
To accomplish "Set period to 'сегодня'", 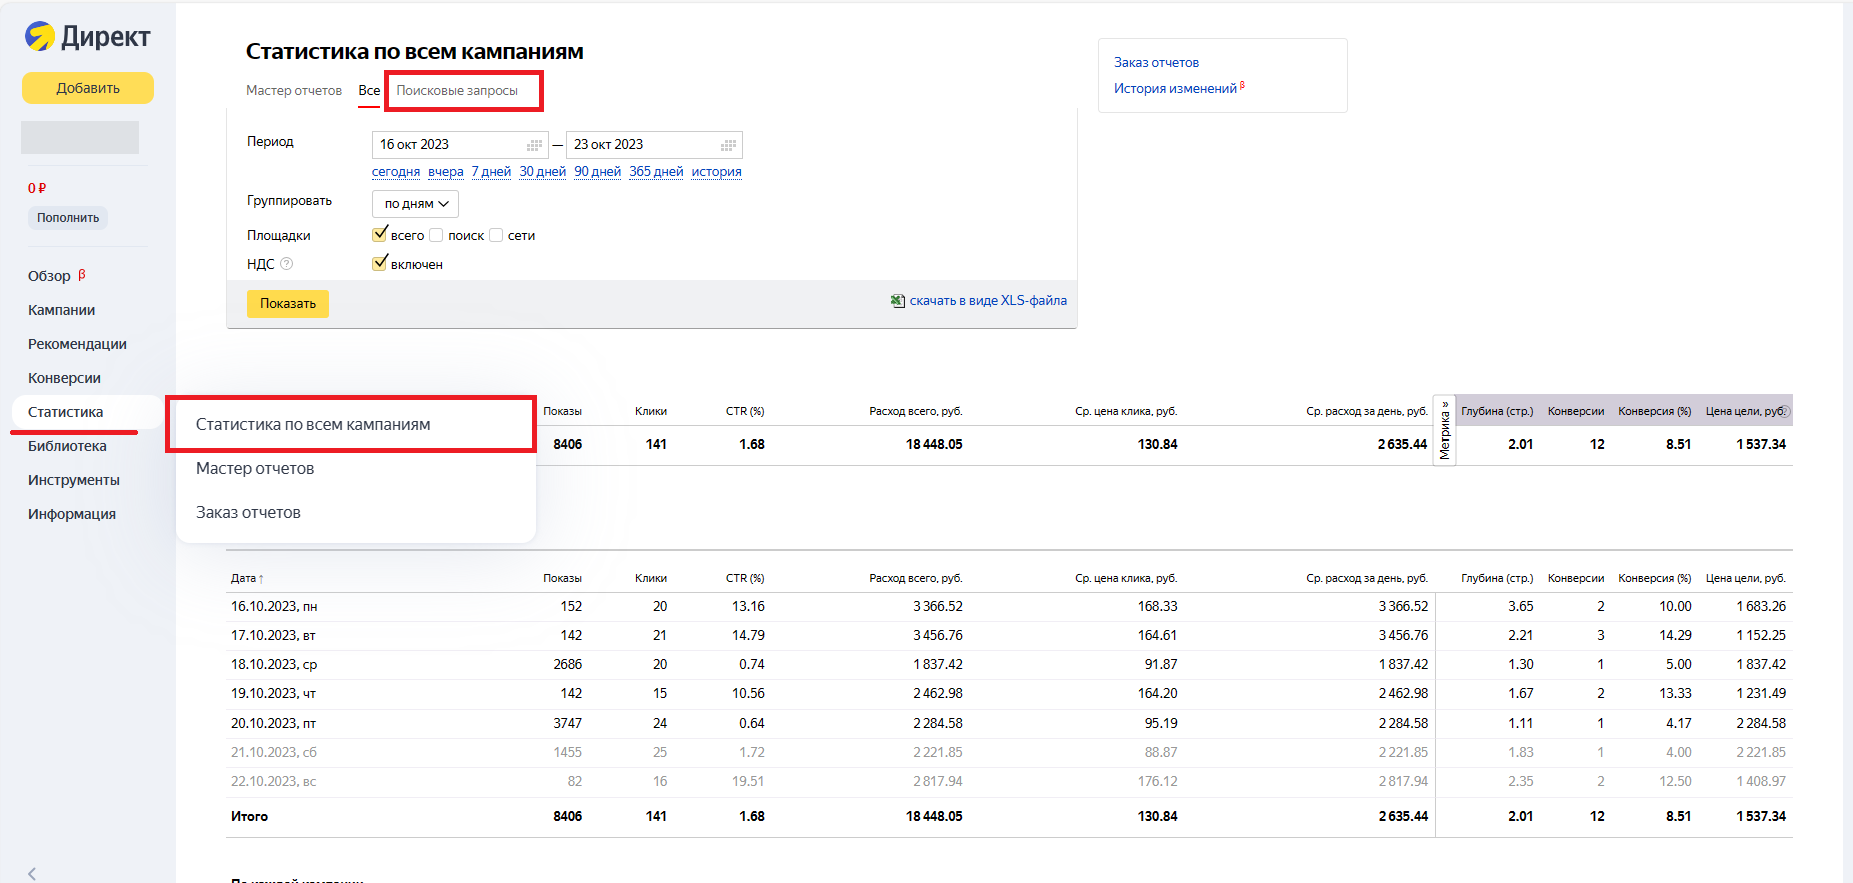I will click(x=396, y=171).
